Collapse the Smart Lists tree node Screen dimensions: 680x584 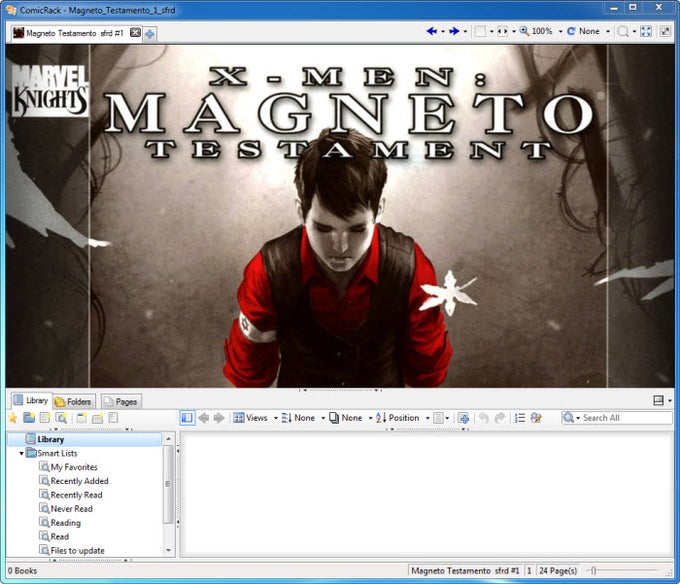21,453
